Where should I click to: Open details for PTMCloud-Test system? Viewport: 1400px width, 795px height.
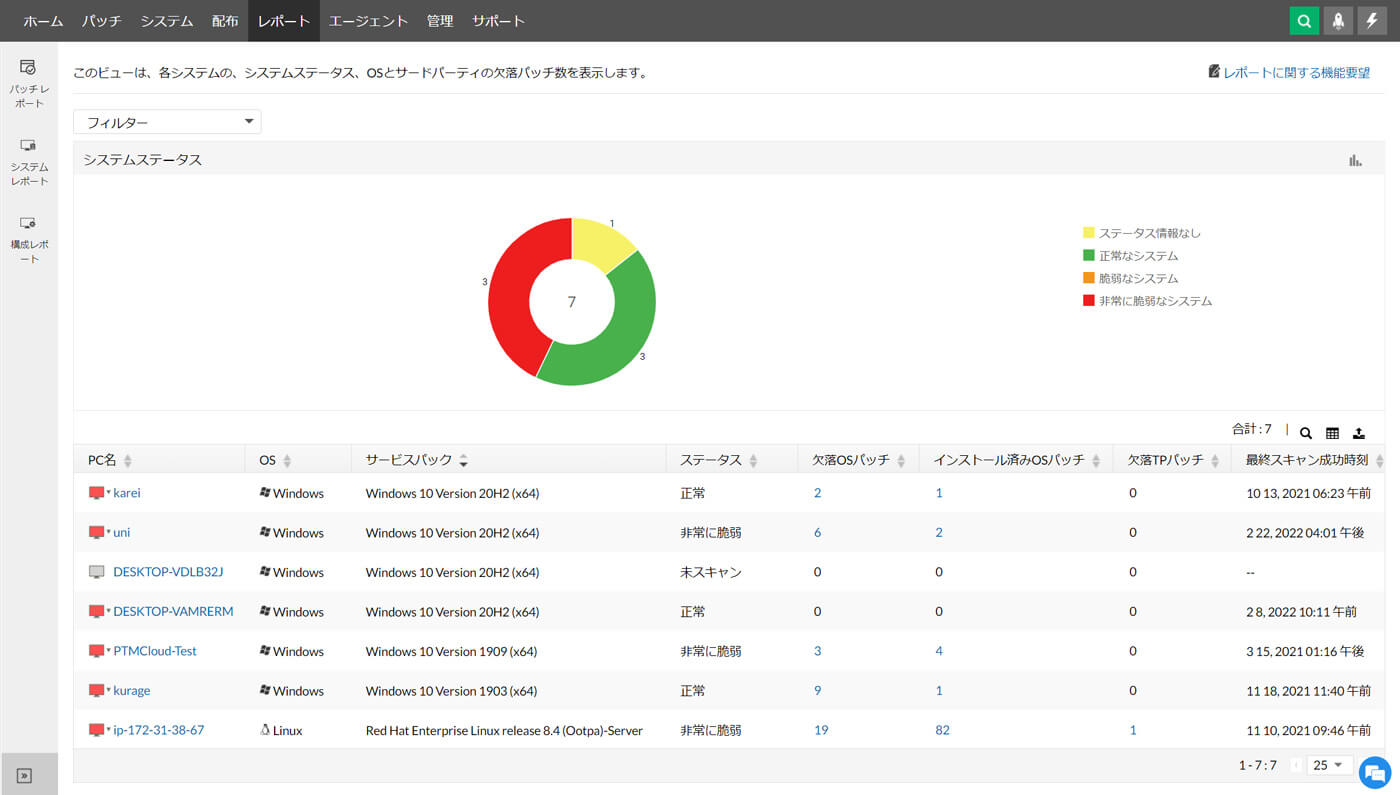(x=153, y=650)
